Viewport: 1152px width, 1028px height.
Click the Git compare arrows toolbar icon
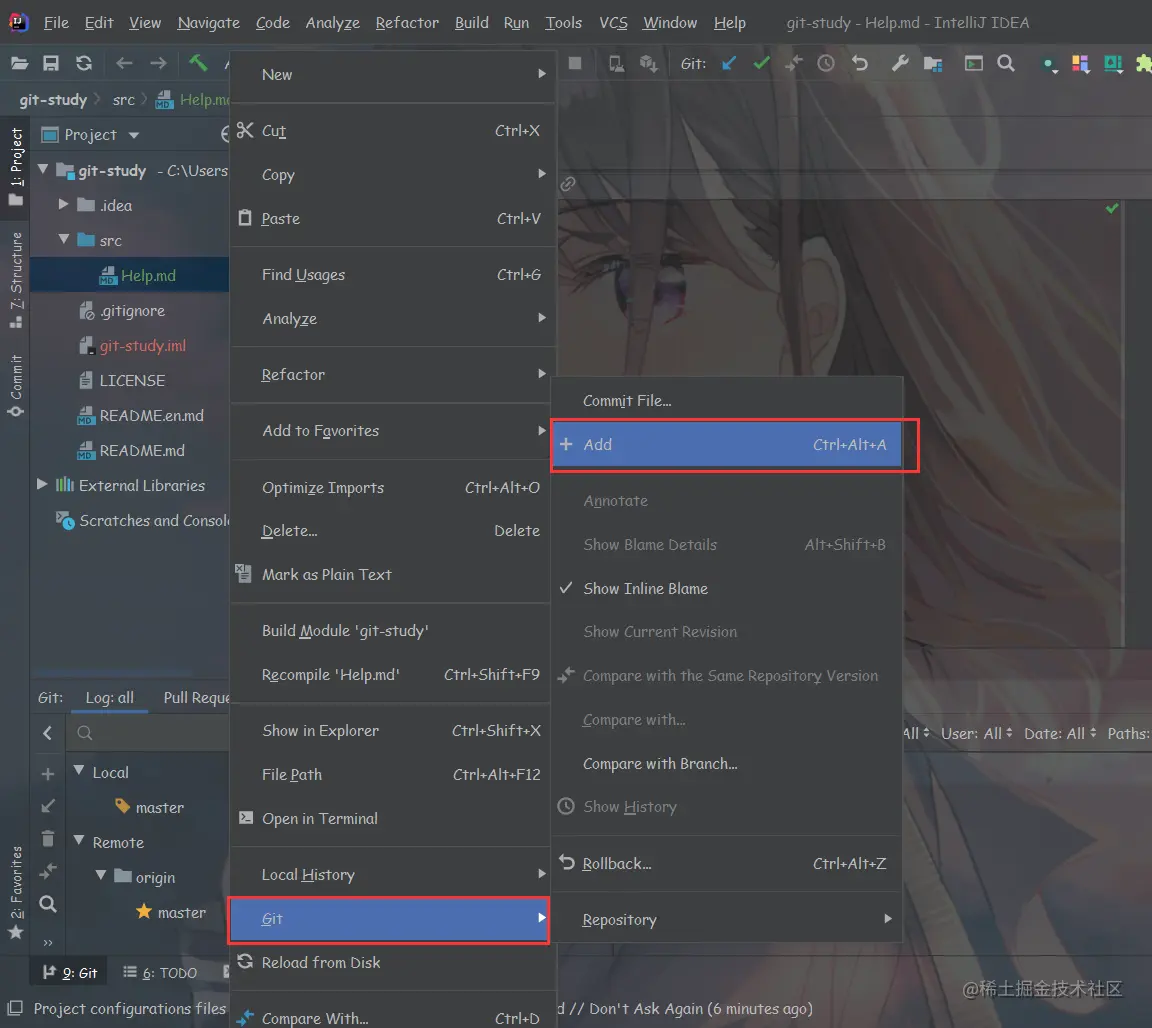coord(793,64)
